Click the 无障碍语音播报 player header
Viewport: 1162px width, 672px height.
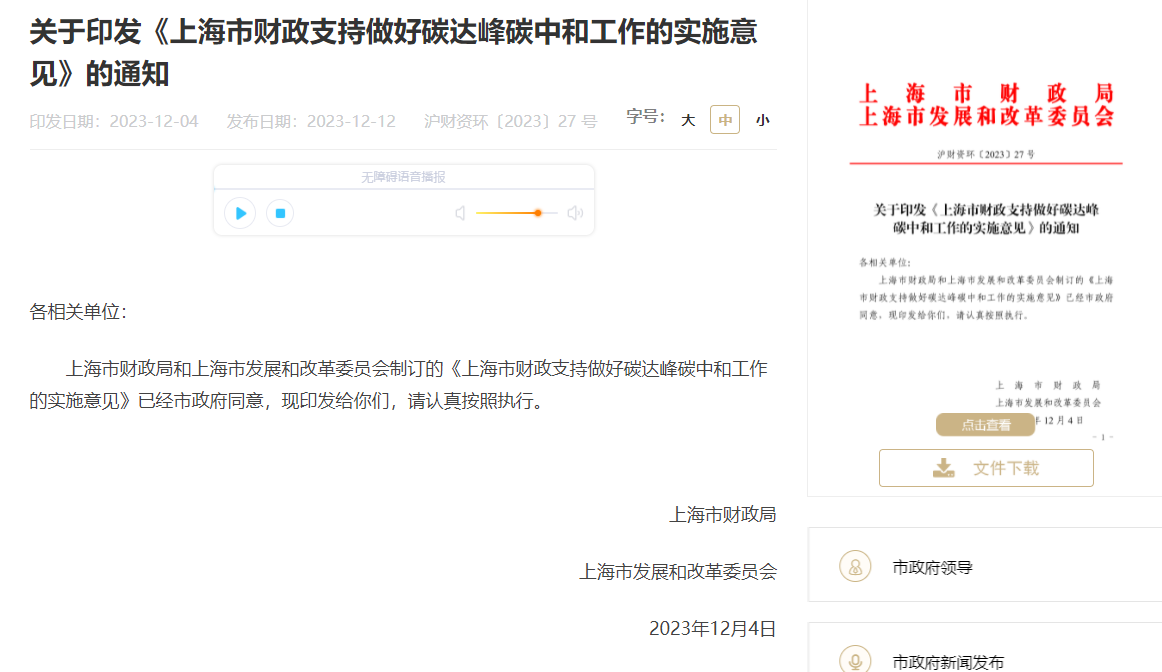403,177
